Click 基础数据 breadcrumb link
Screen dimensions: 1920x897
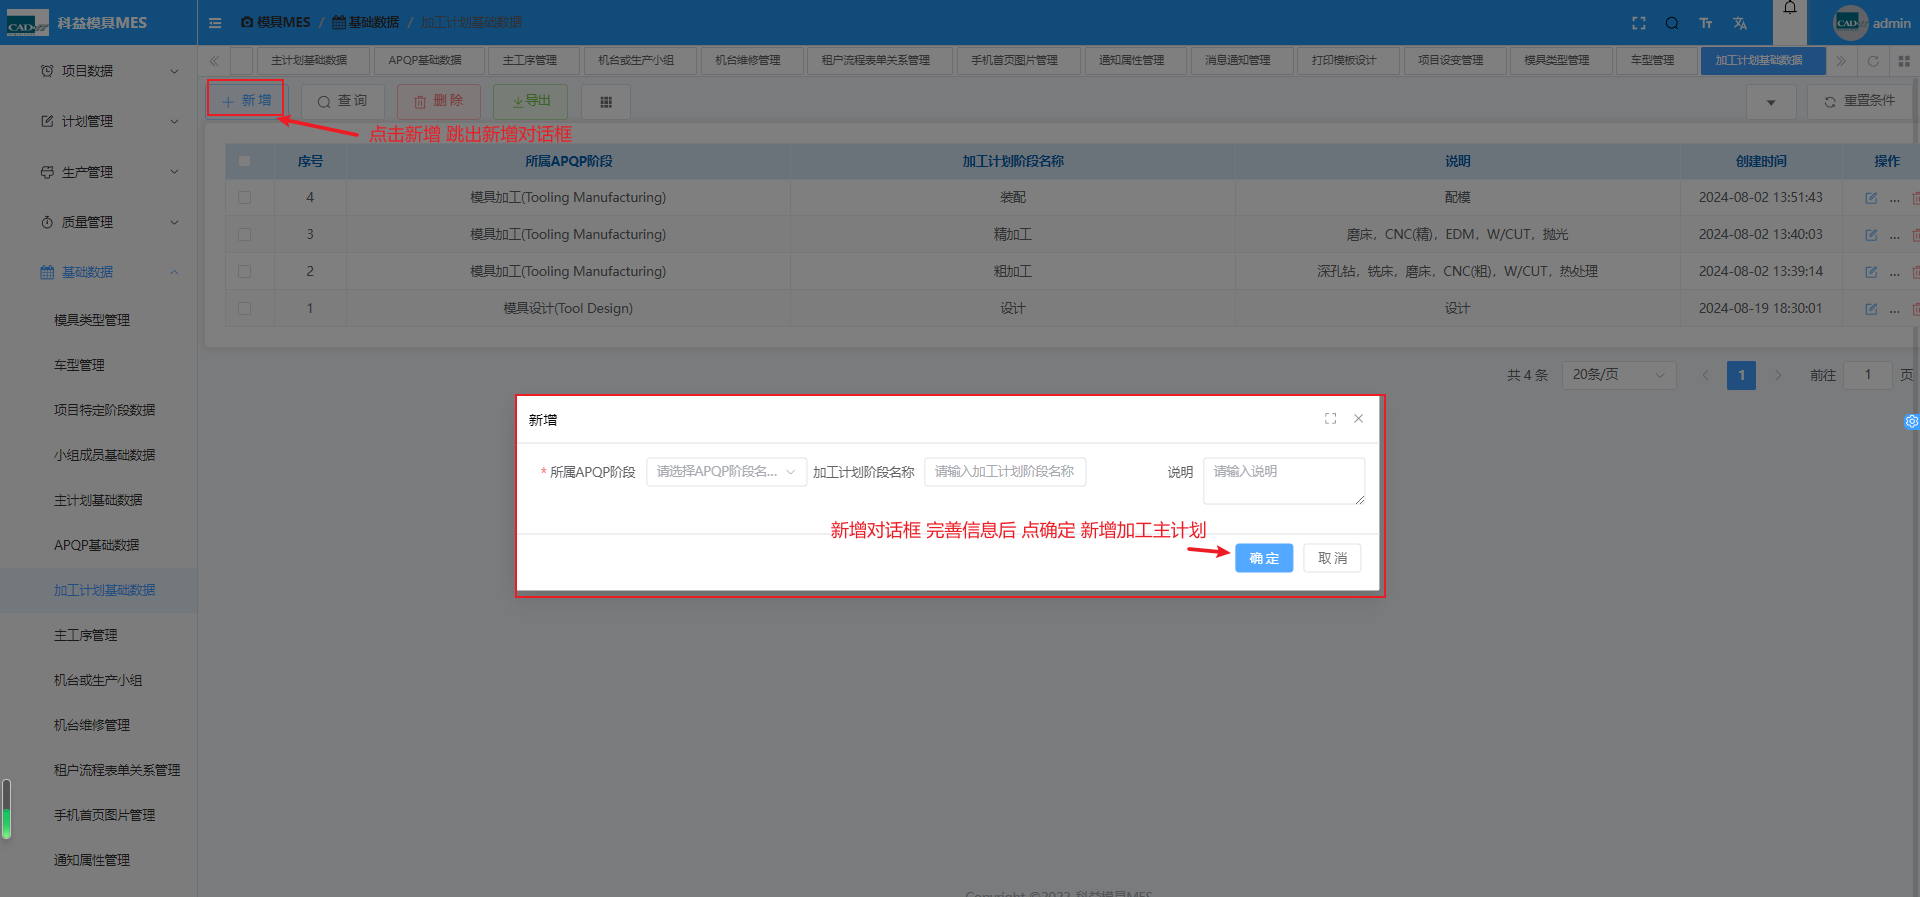coord(366,23)
